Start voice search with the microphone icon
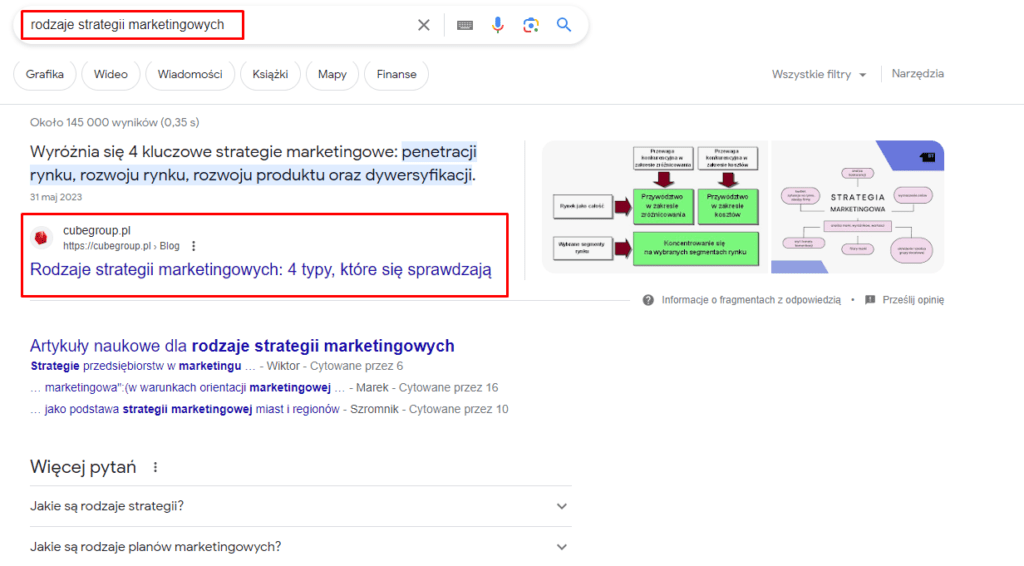Screen dimensions: 1024x566 (498, 25)
